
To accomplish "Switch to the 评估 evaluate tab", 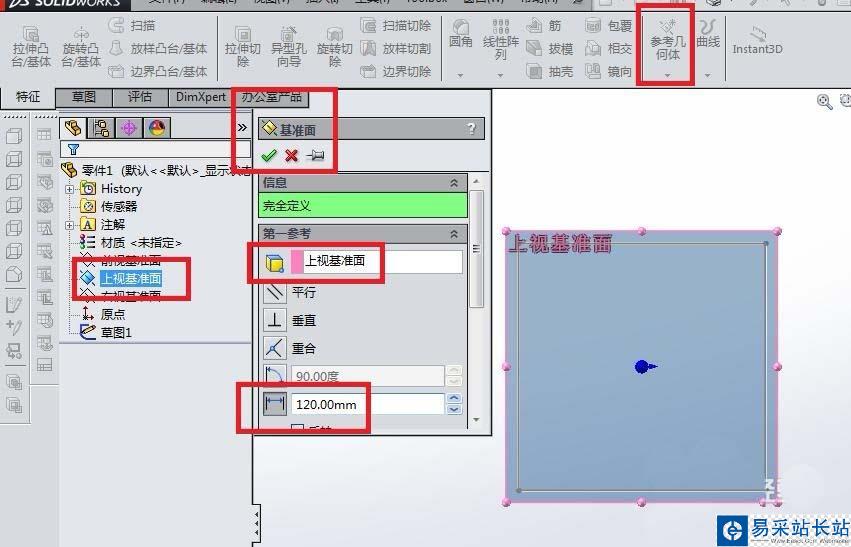I will click(x=140, y=97).
